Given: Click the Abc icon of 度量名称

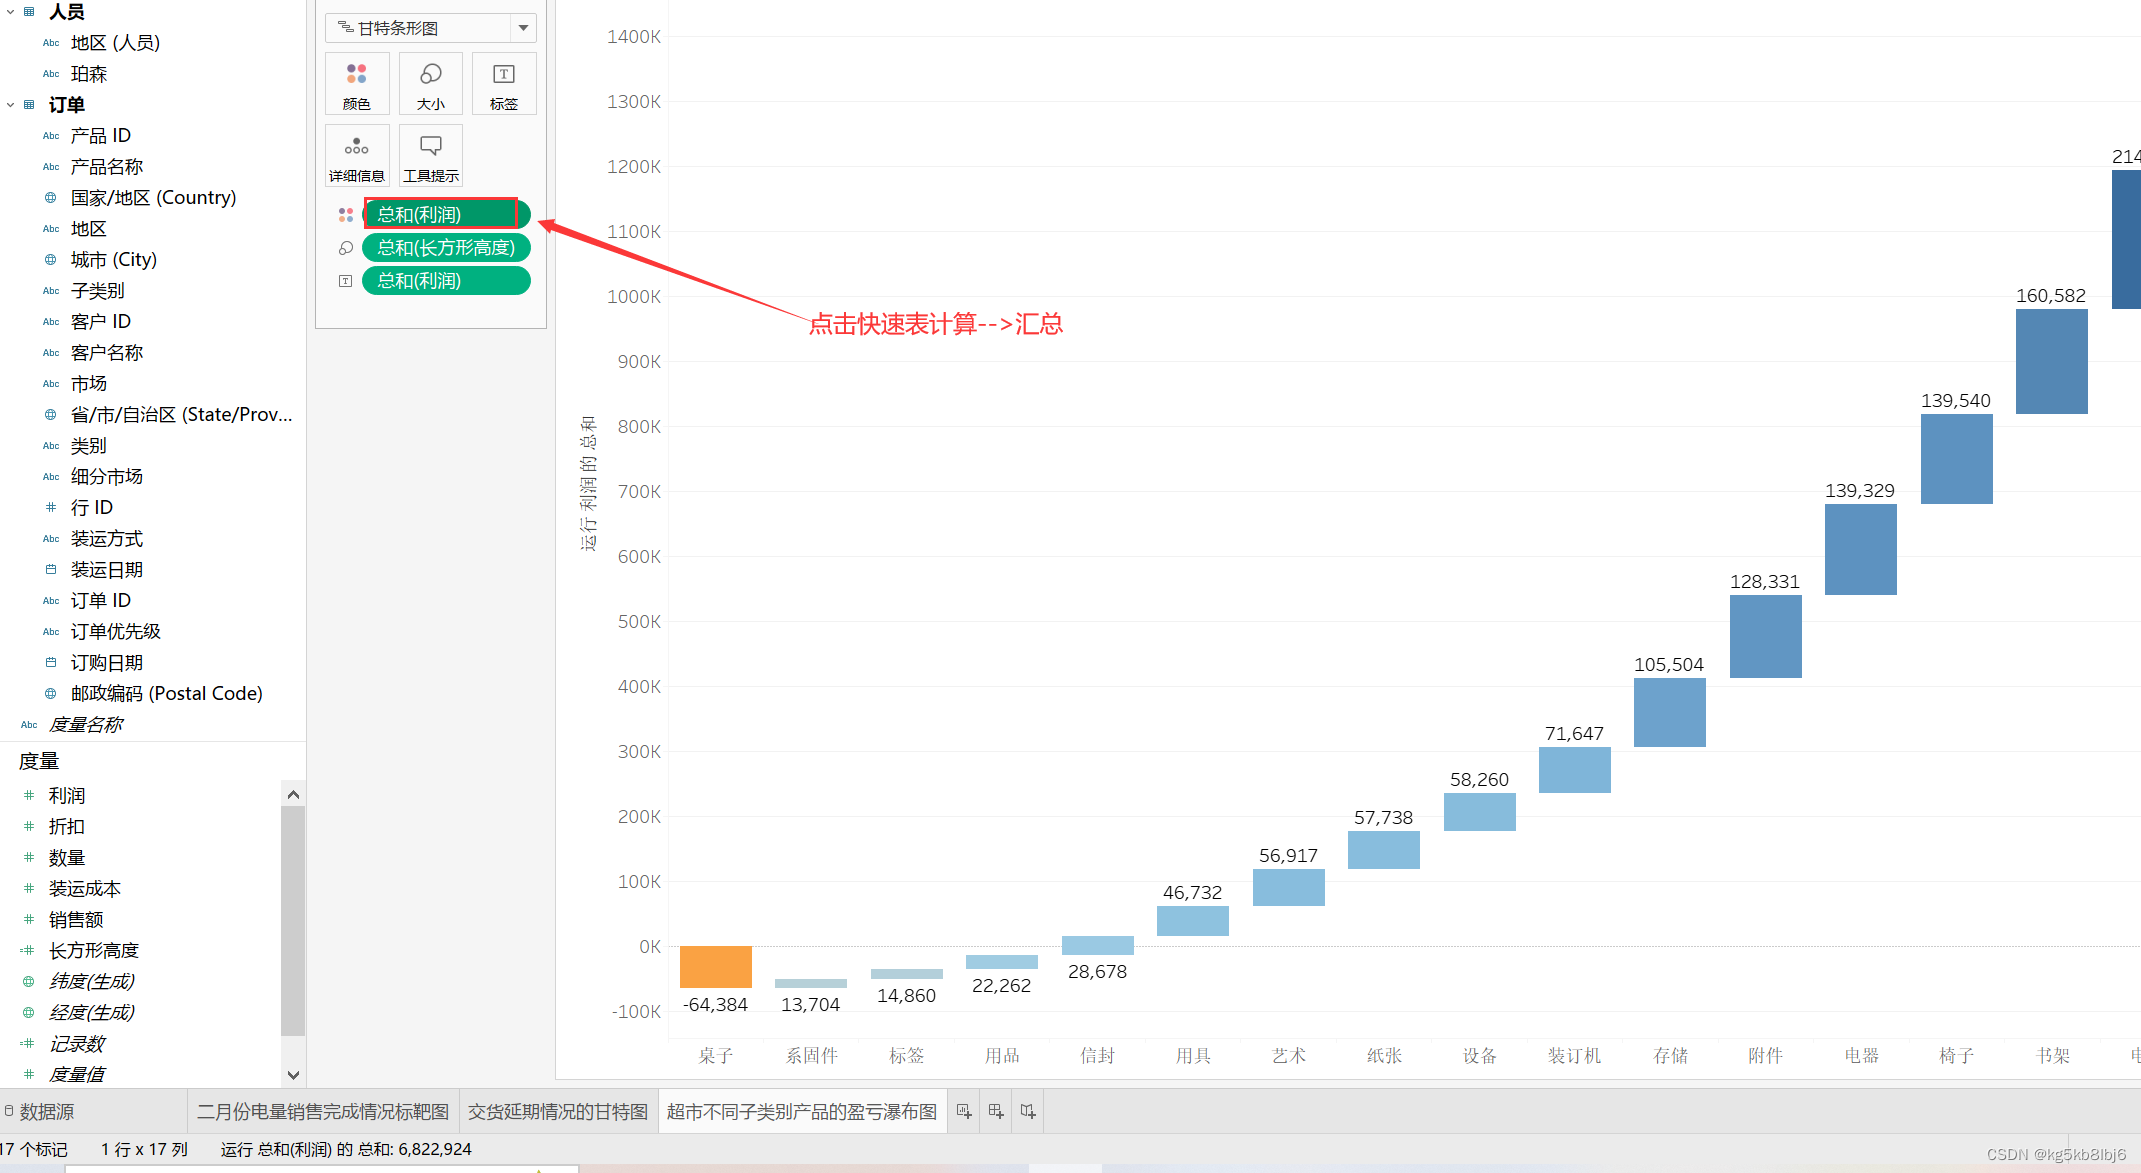Looking at the screenshot, I should [29, 725].
